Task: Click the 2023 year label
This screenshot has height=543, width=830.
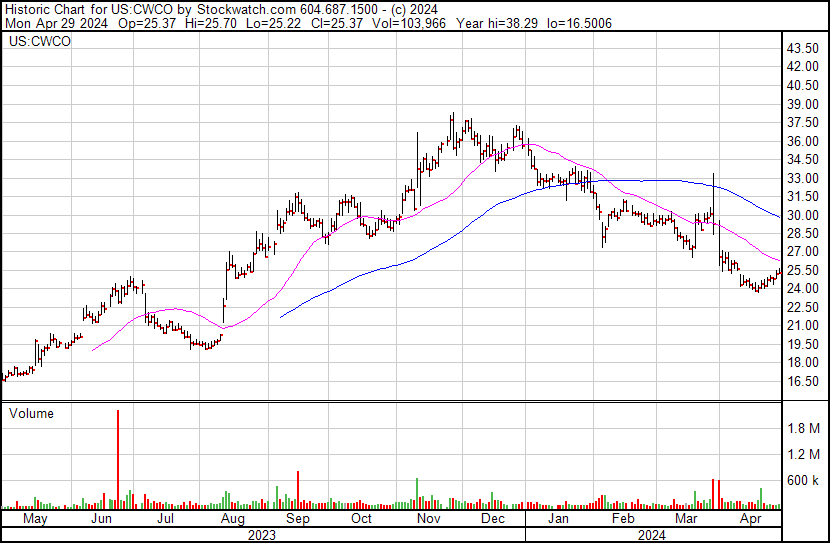Action: [261, 535]
